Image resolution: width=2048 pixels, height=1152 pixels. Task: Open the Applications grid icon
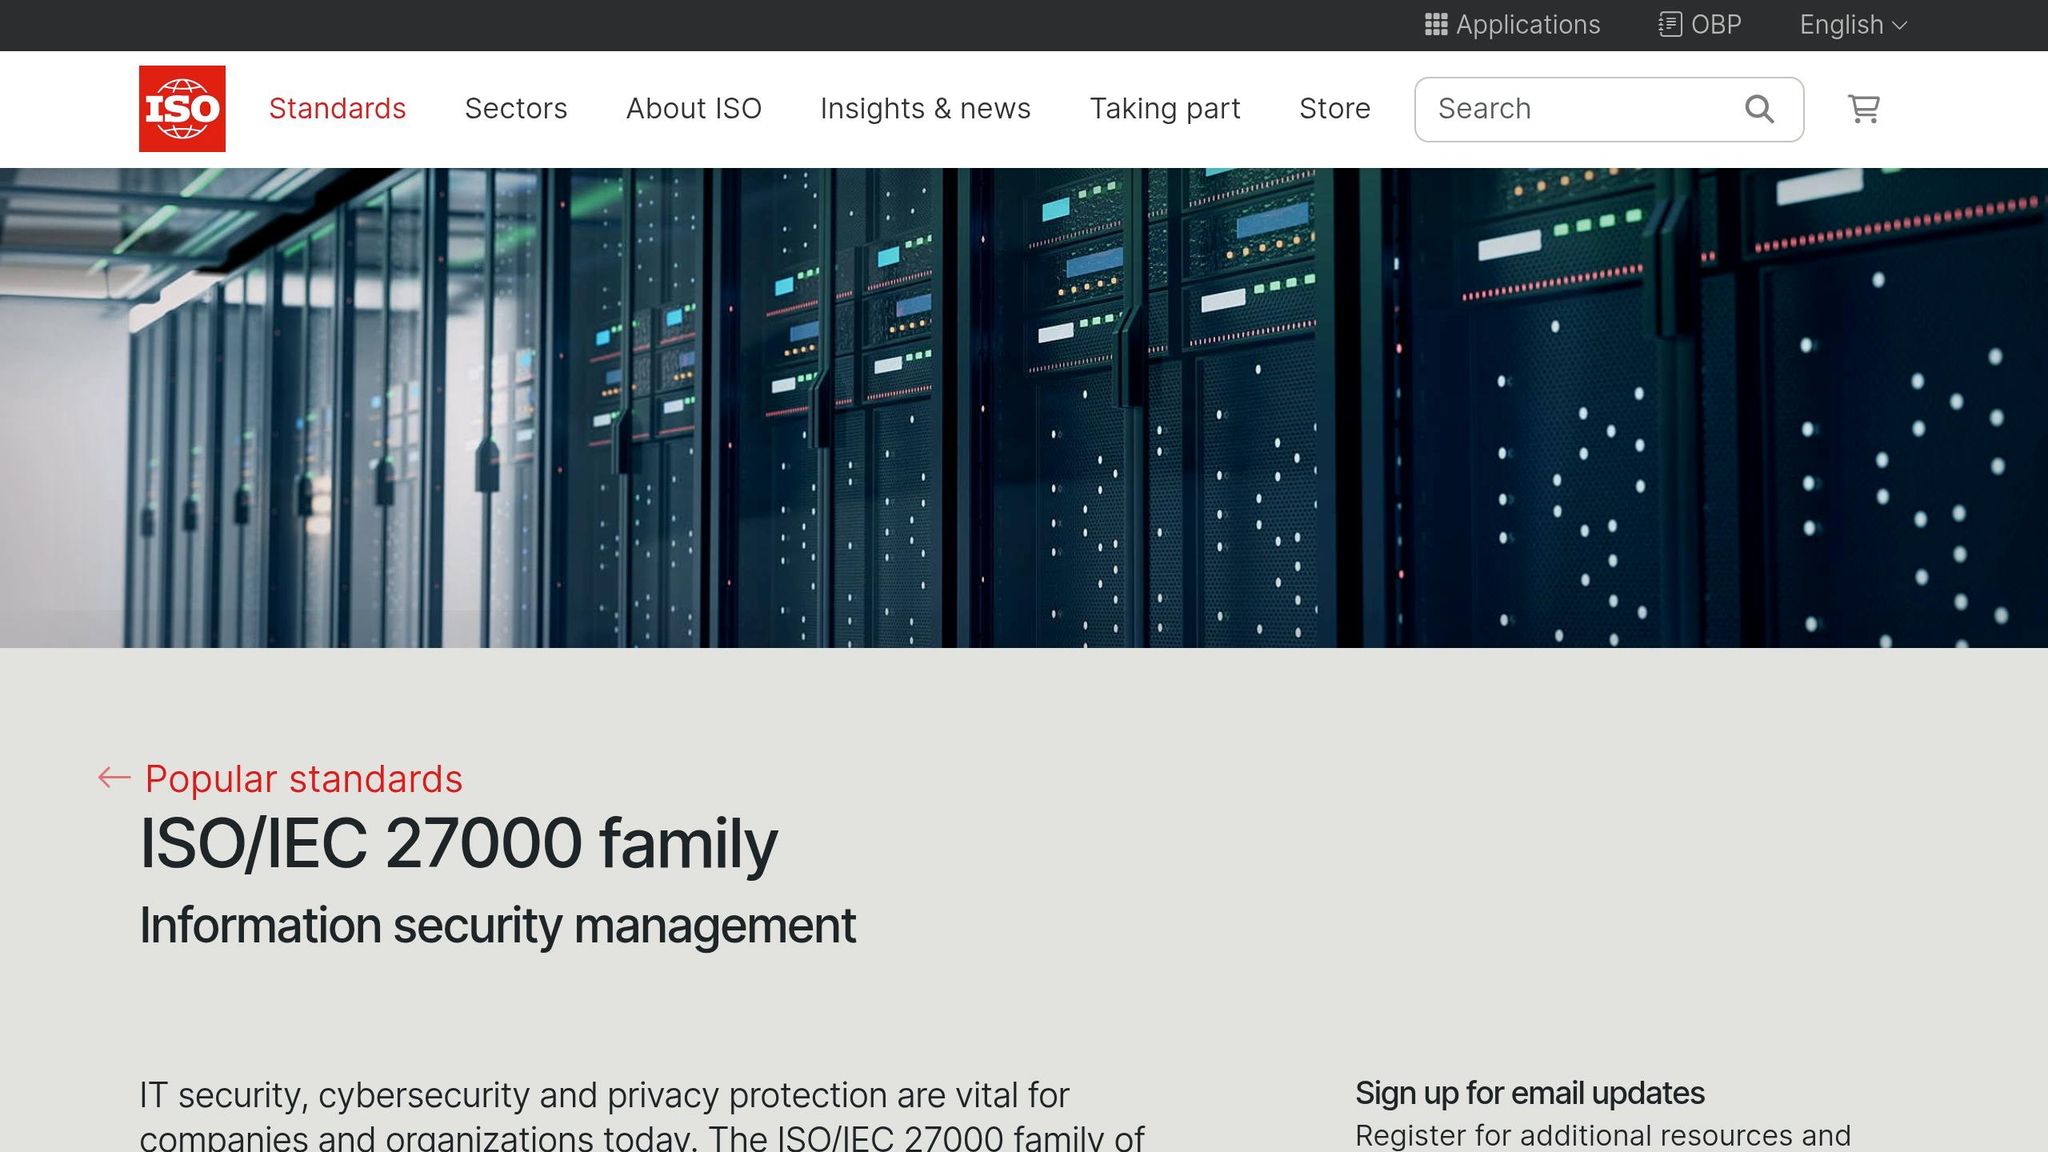1436,25
